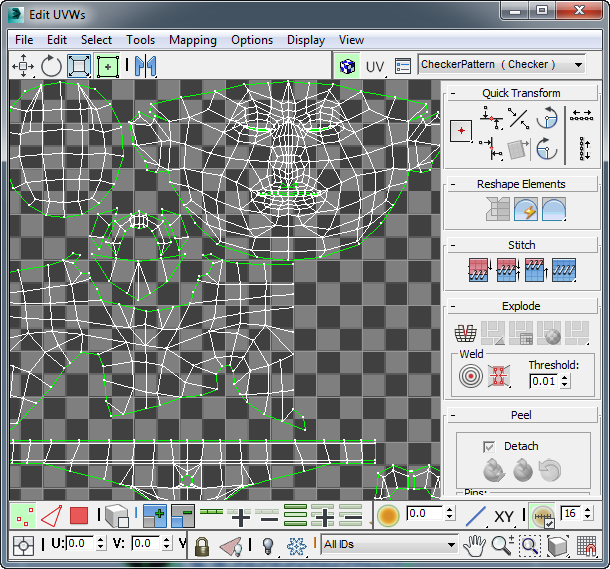
Task: Toggle Vertex sub-object mode
Action: 23,516
